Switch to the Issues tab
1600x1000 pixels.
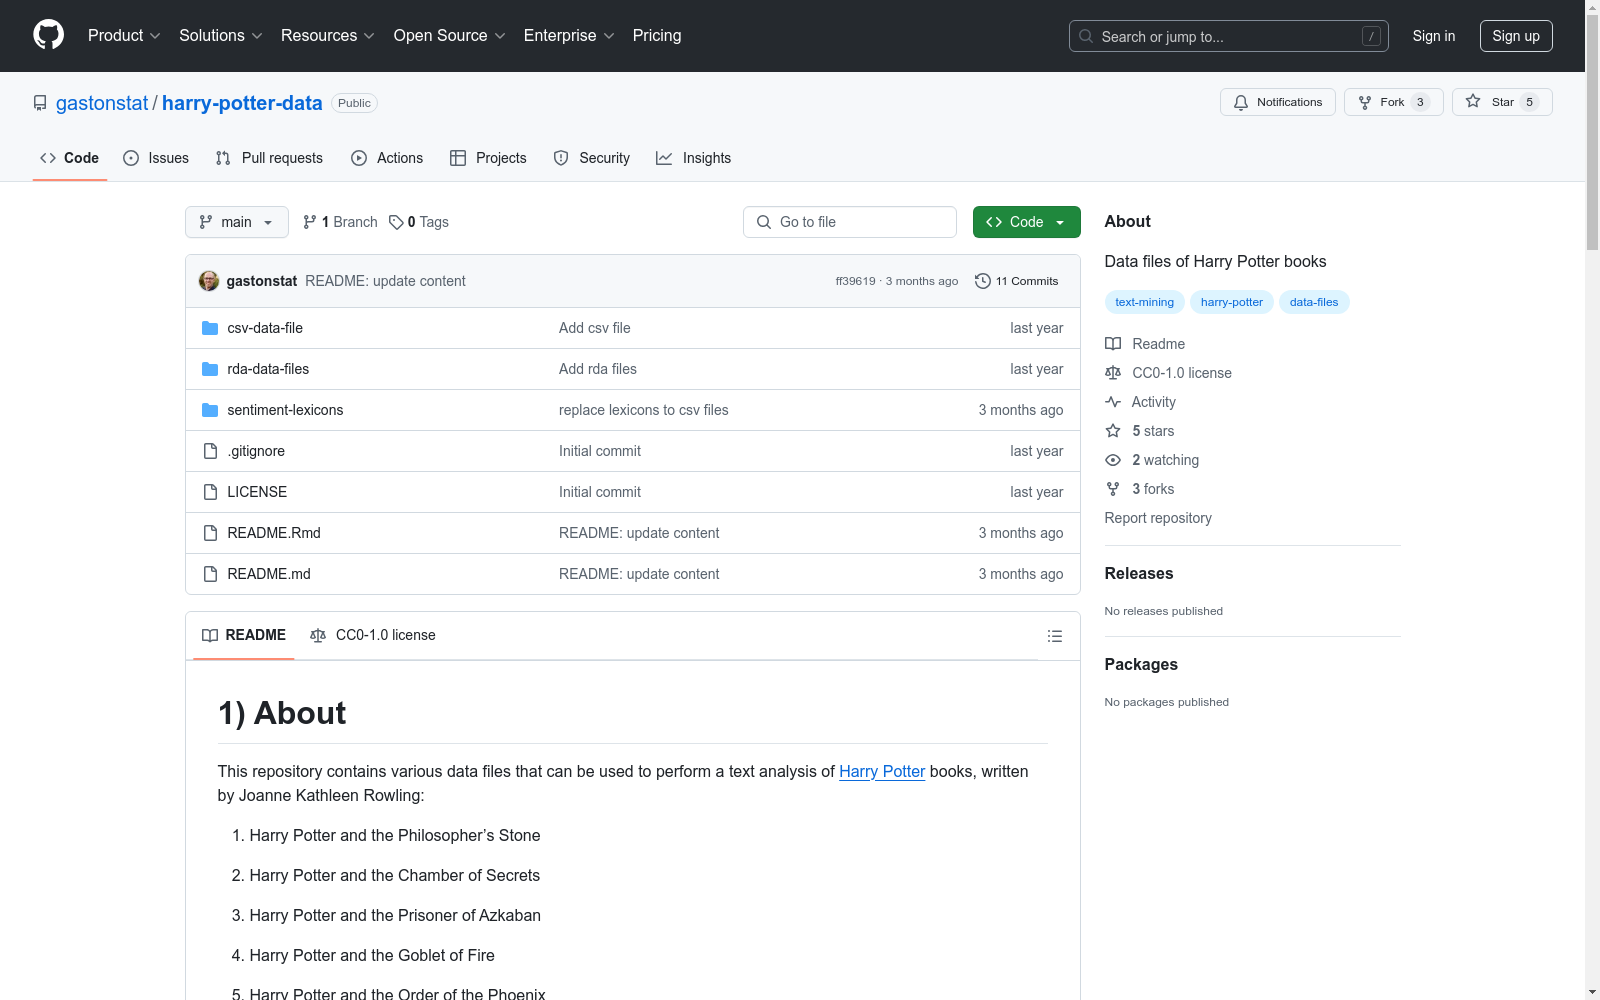click(x=156, y=158)
